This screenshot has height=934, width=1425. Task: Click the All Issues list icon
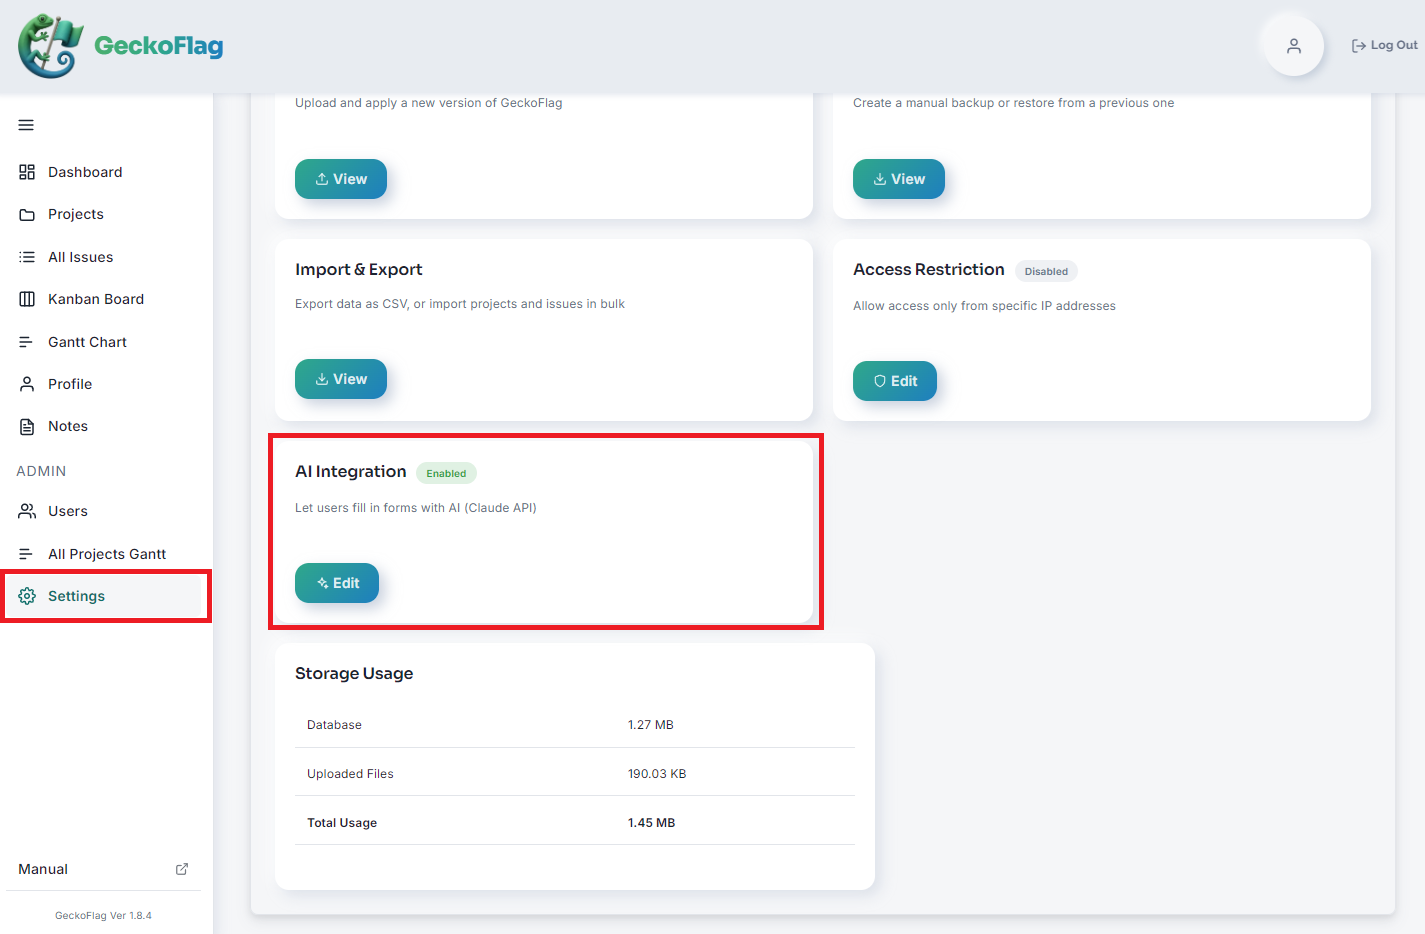pyautogui.click(x=27, y=257)
